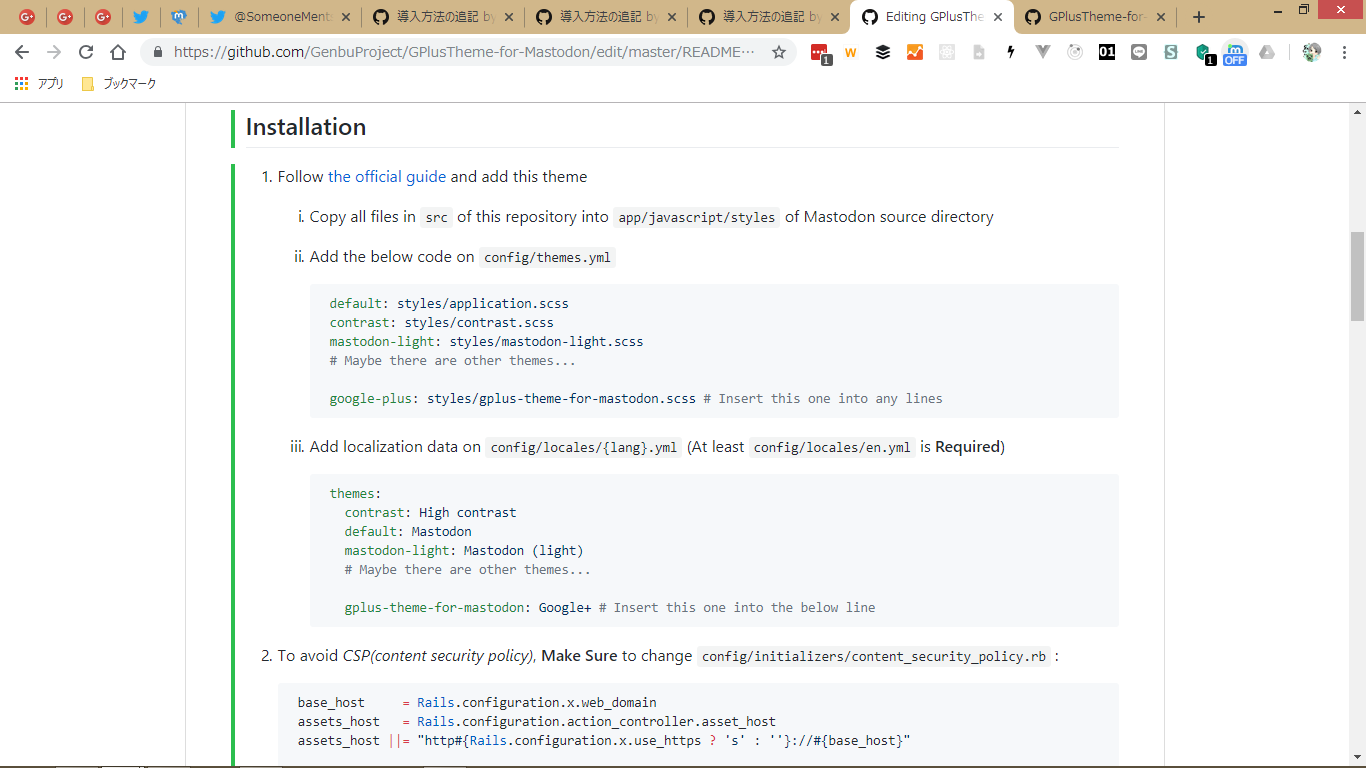Open the Vue devtools extension icon

1043,53
